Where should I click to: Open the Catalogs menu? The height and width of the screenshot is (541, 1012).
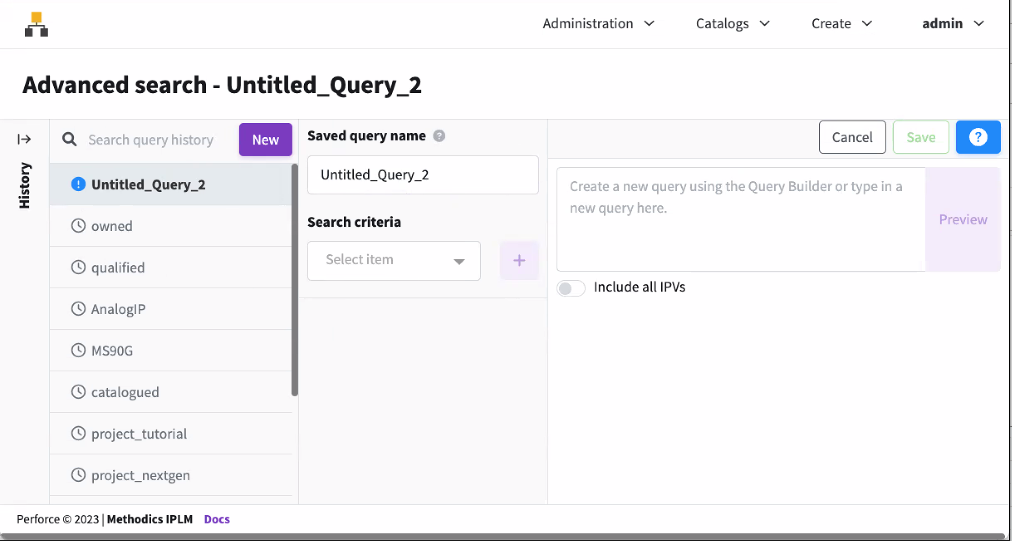(x=732, y=23)
